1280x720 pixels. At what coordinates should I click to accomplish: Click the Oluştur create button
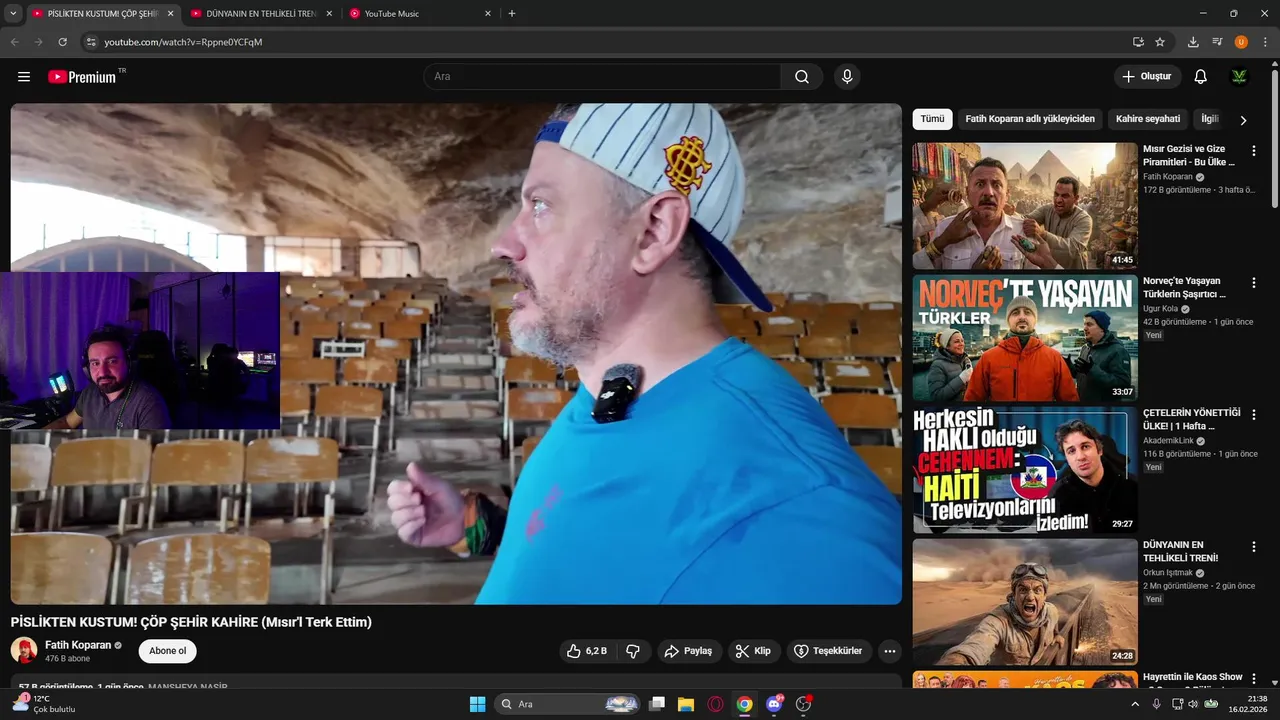pyautogui.click(x=1147, y=77)
